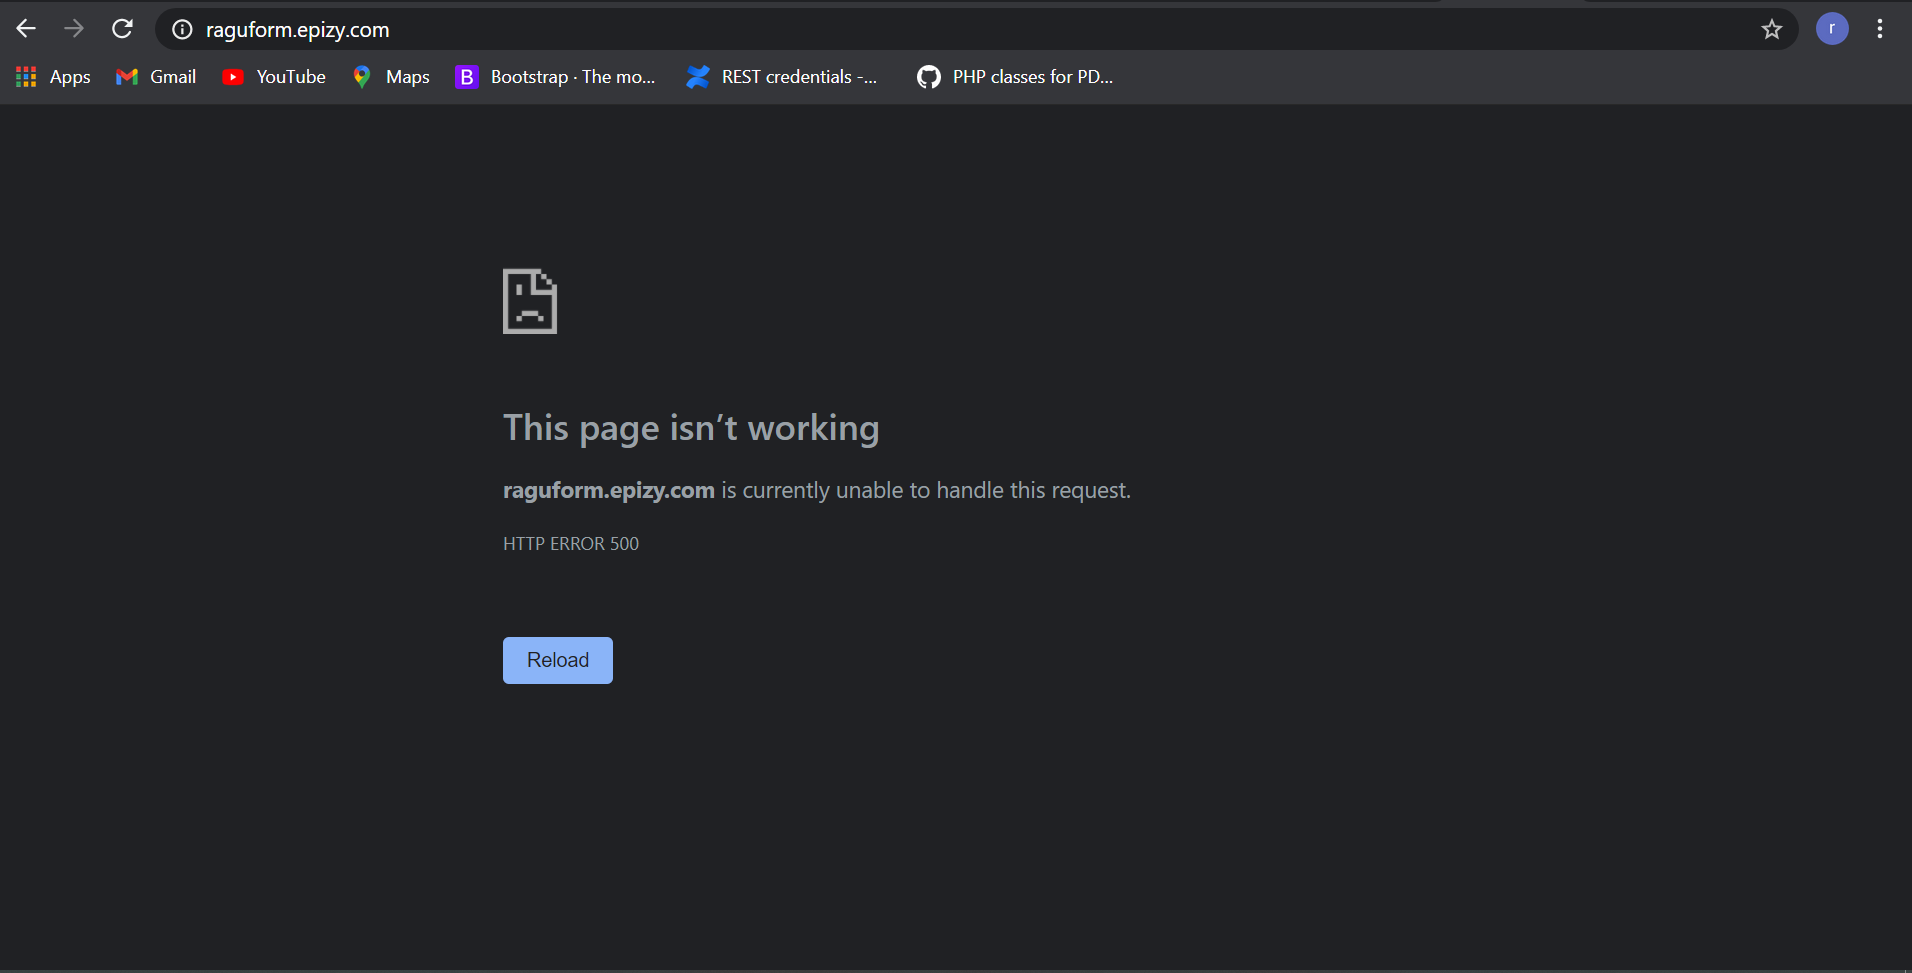This screenshot has width=1912, height=973.
Task: Open Chrome's three-dot menu
Action: [x=1879, y=29]
